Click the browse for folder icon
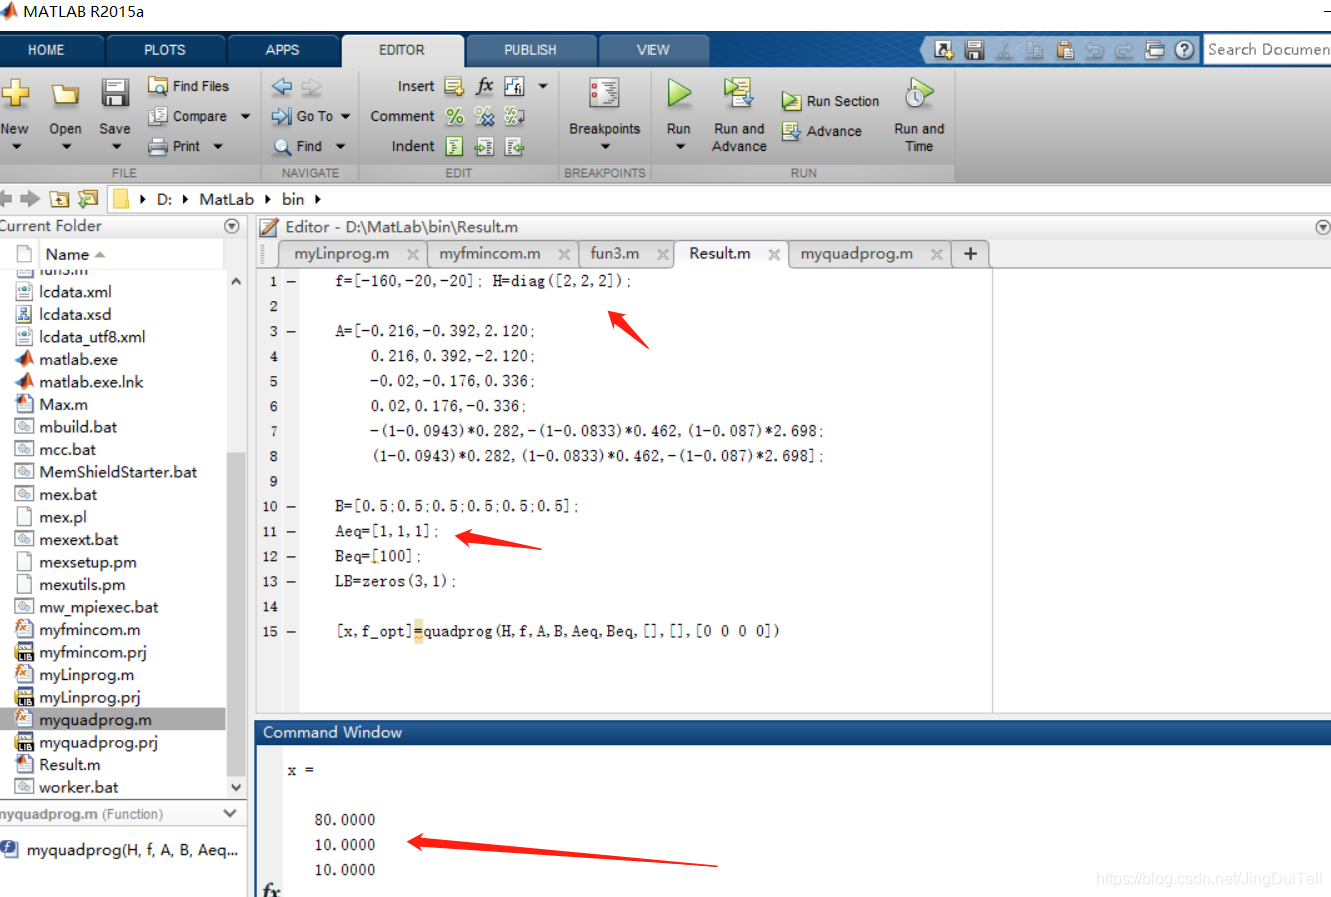This screenshot has height=897, width=1331. (x=88, y=199)
